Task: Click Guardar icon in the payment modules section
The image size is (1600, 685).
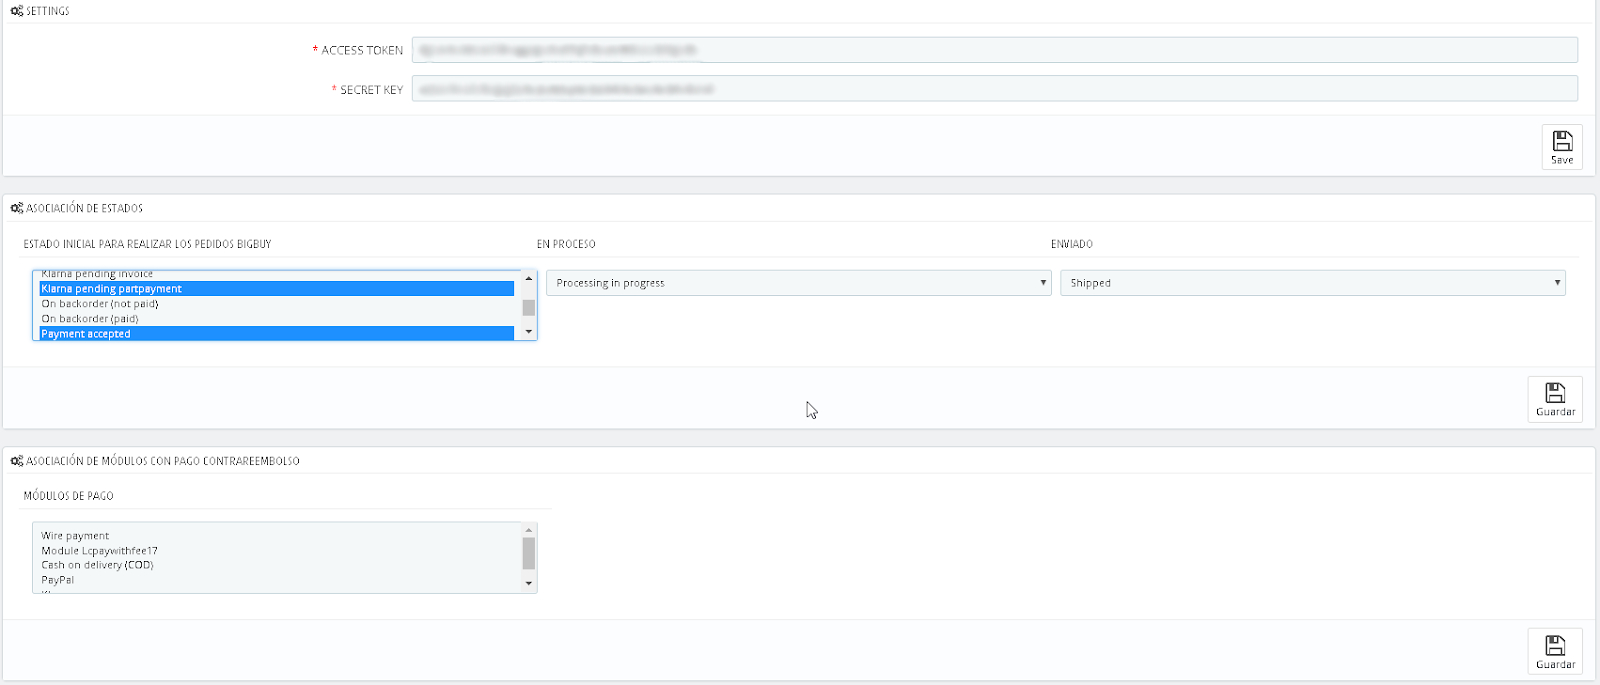Action: click(x=1555, y=646)
